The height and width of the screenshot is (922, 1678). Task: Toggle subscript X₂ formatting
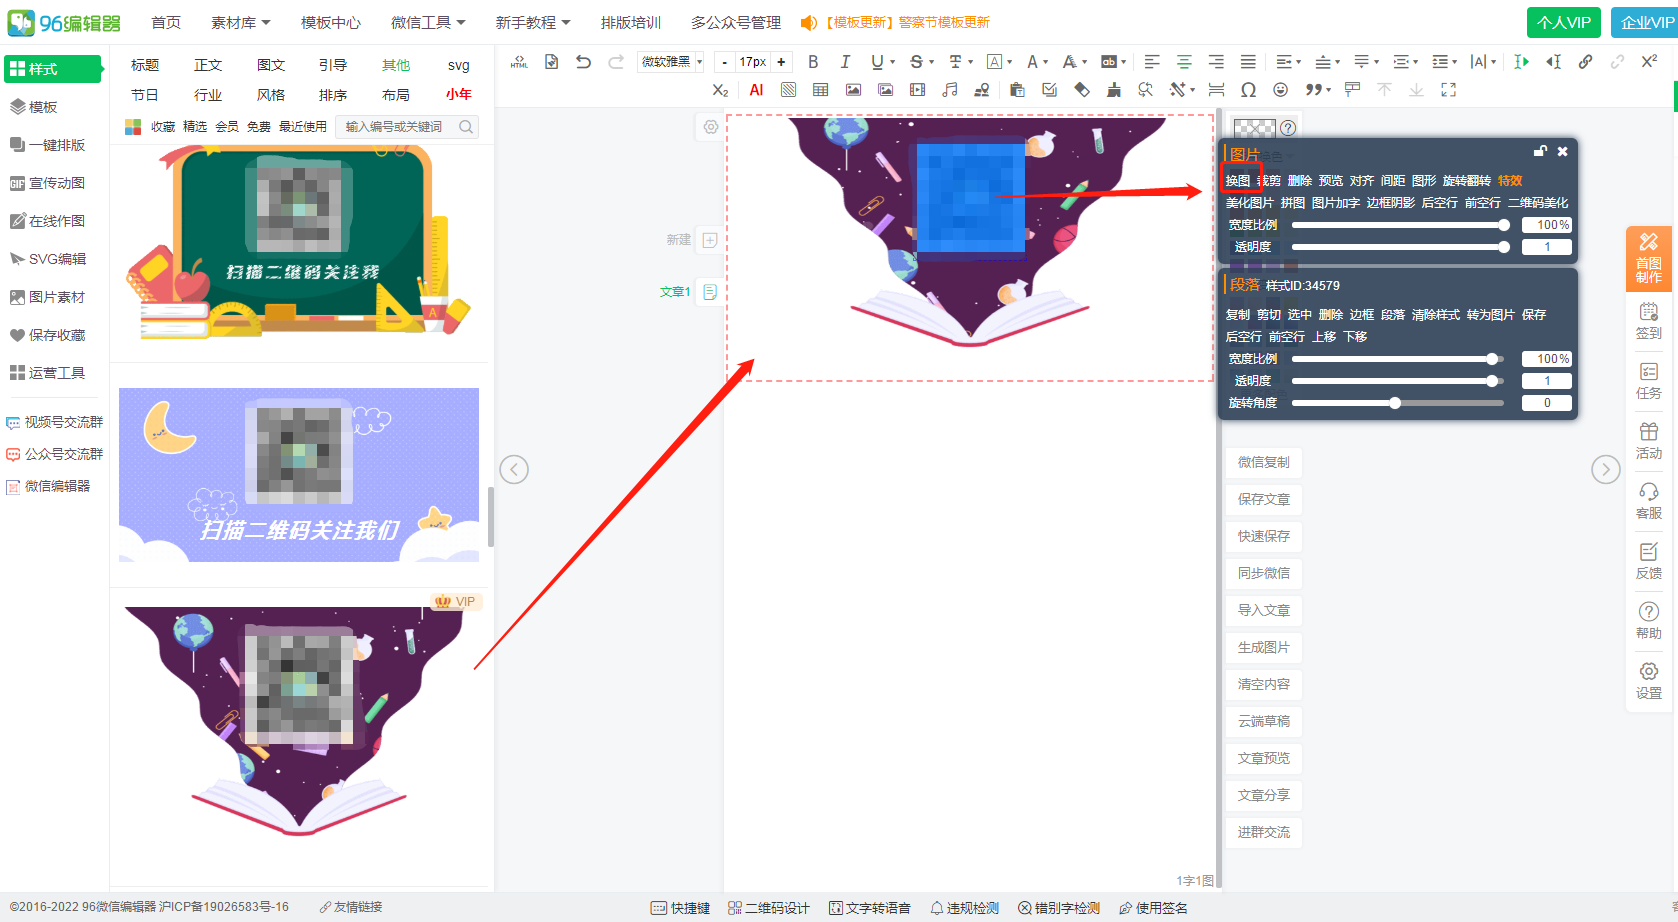pos(720,90)
